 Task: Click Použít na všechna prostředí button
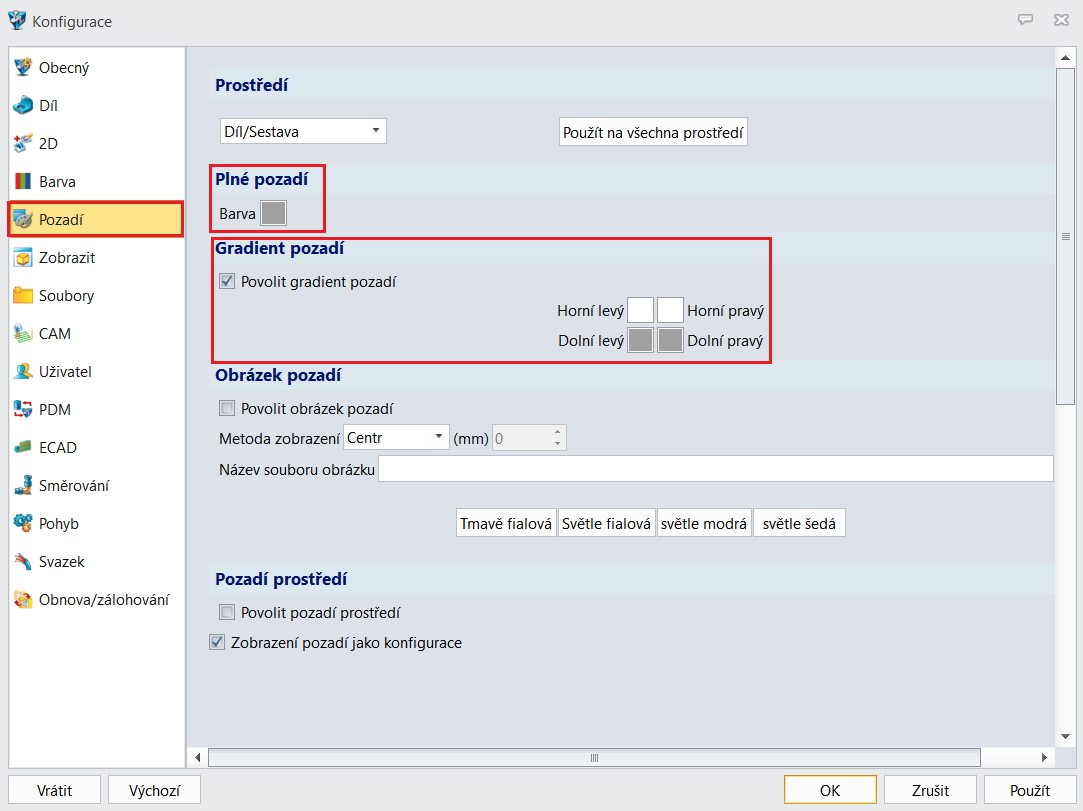point(653,132)
